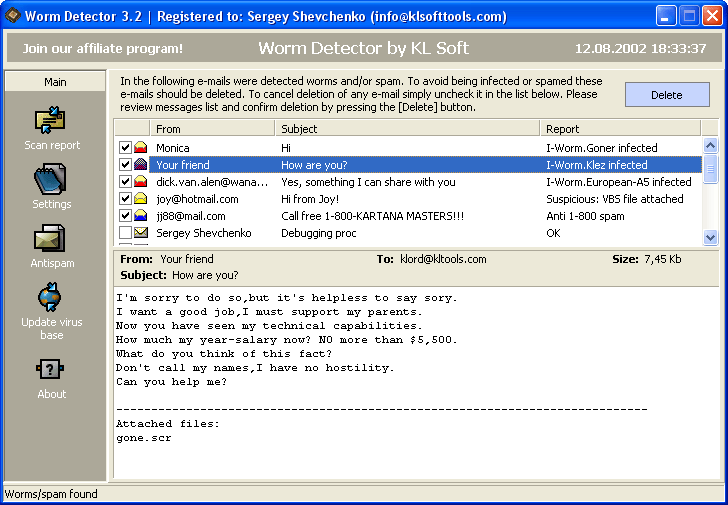Click the 12.08.2002 date and time display

click(641, 48)
